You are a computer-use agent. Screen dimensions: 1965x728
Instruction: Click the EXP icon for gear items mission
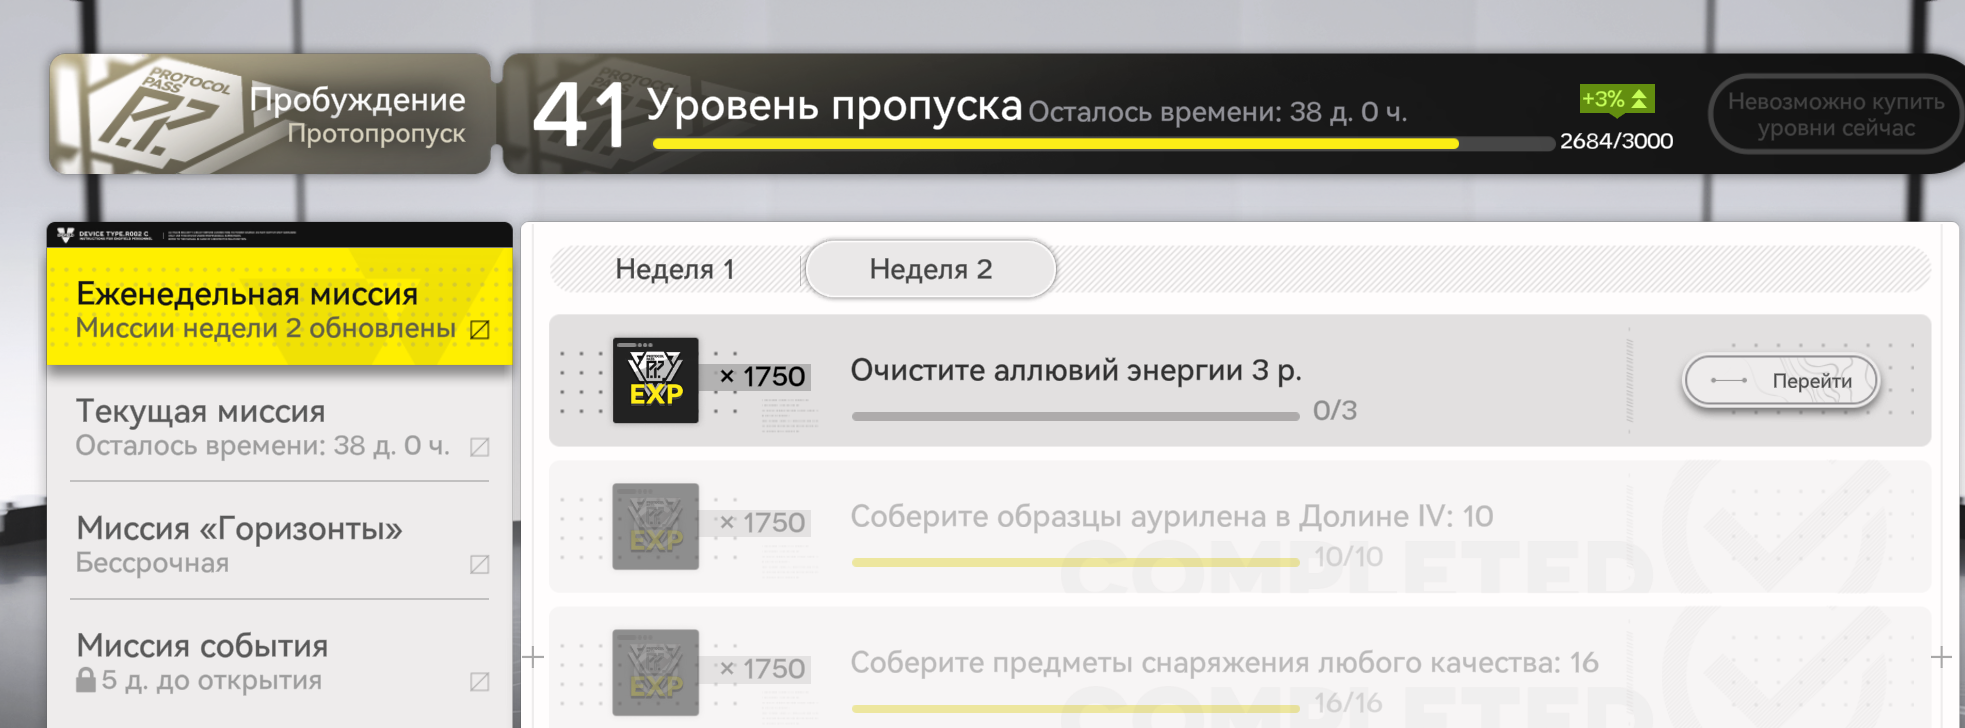pos(656,672)
